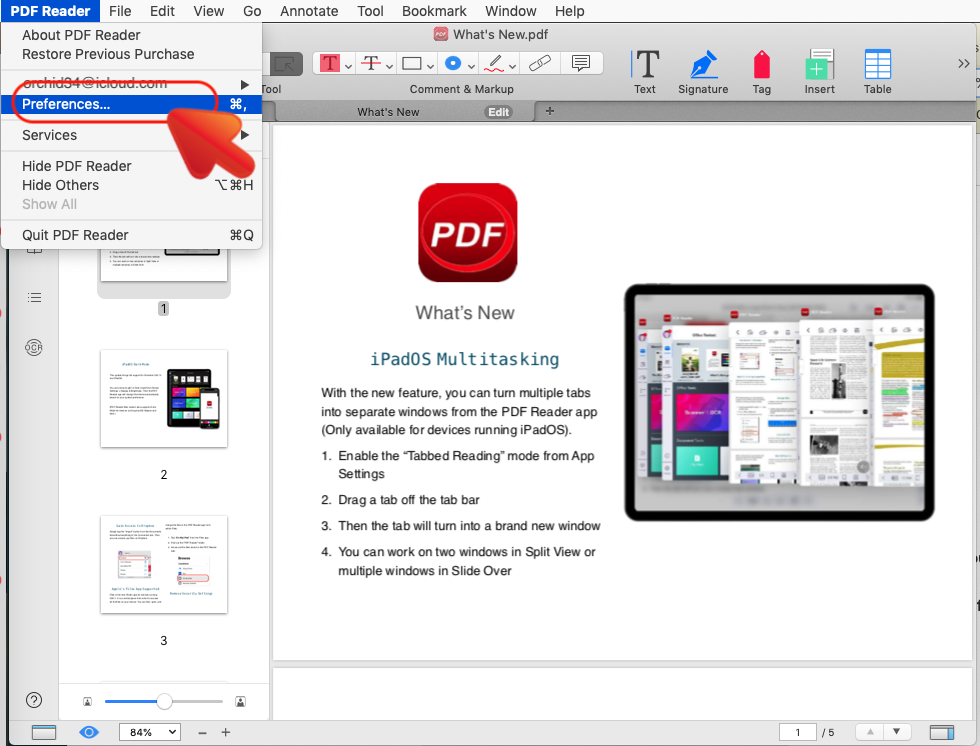
Task: Click the small thumbnail size icon
Action: tap(88, 702)
